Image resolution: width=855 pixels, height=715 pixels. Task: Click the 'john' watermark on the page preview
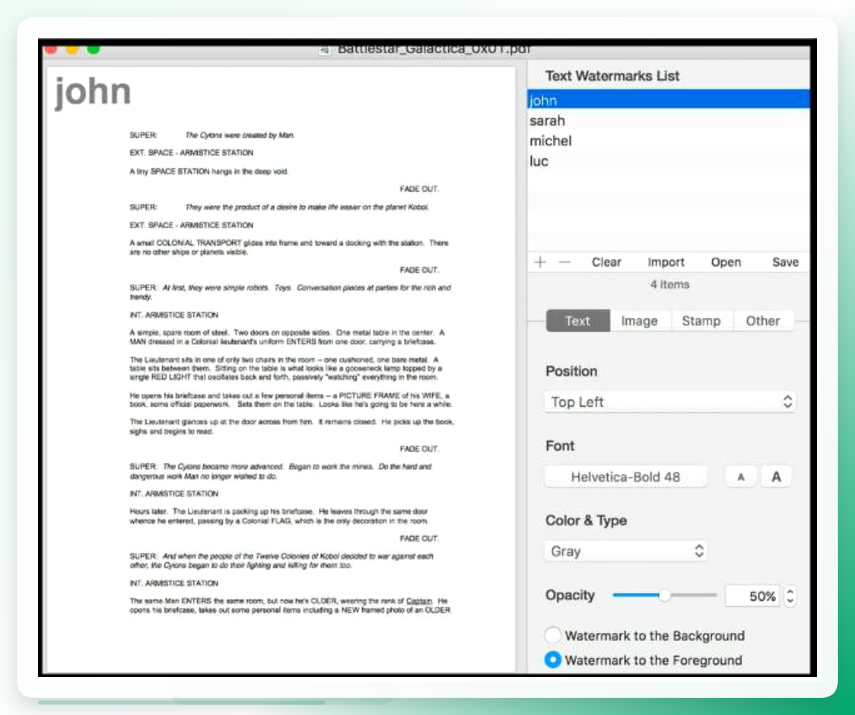point(93,92)
